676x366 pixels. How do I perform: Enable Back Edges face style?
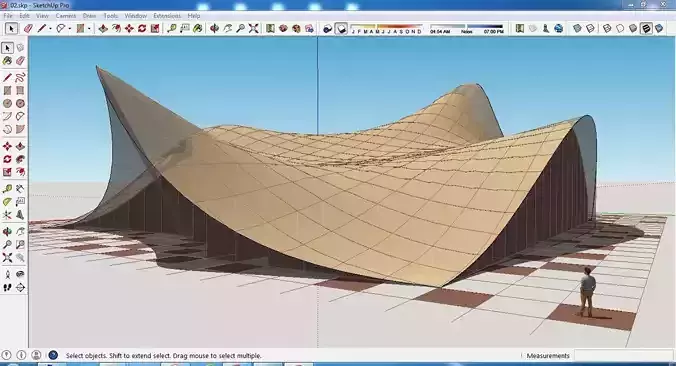590,28
